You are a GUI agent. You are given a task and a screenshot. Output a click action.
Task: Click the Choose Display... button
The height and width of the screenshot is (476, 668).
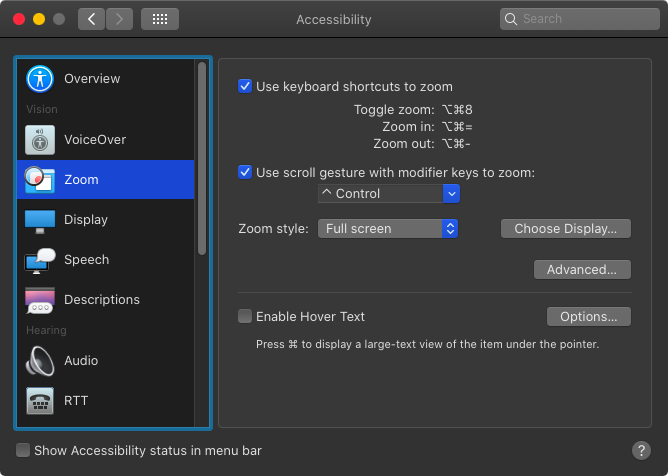(x=566, y=229)
